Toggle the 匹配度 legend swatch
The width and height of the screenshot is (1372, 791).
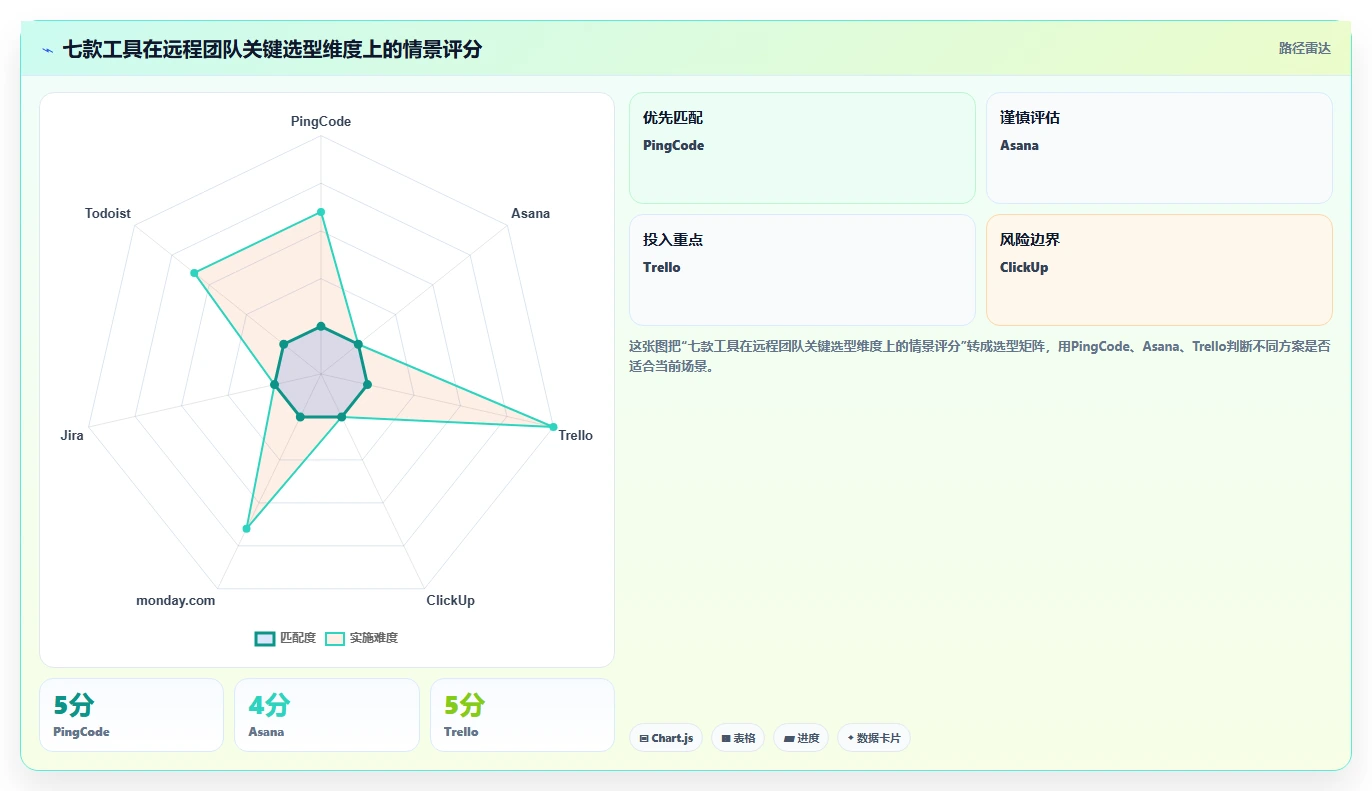[265, 639]
